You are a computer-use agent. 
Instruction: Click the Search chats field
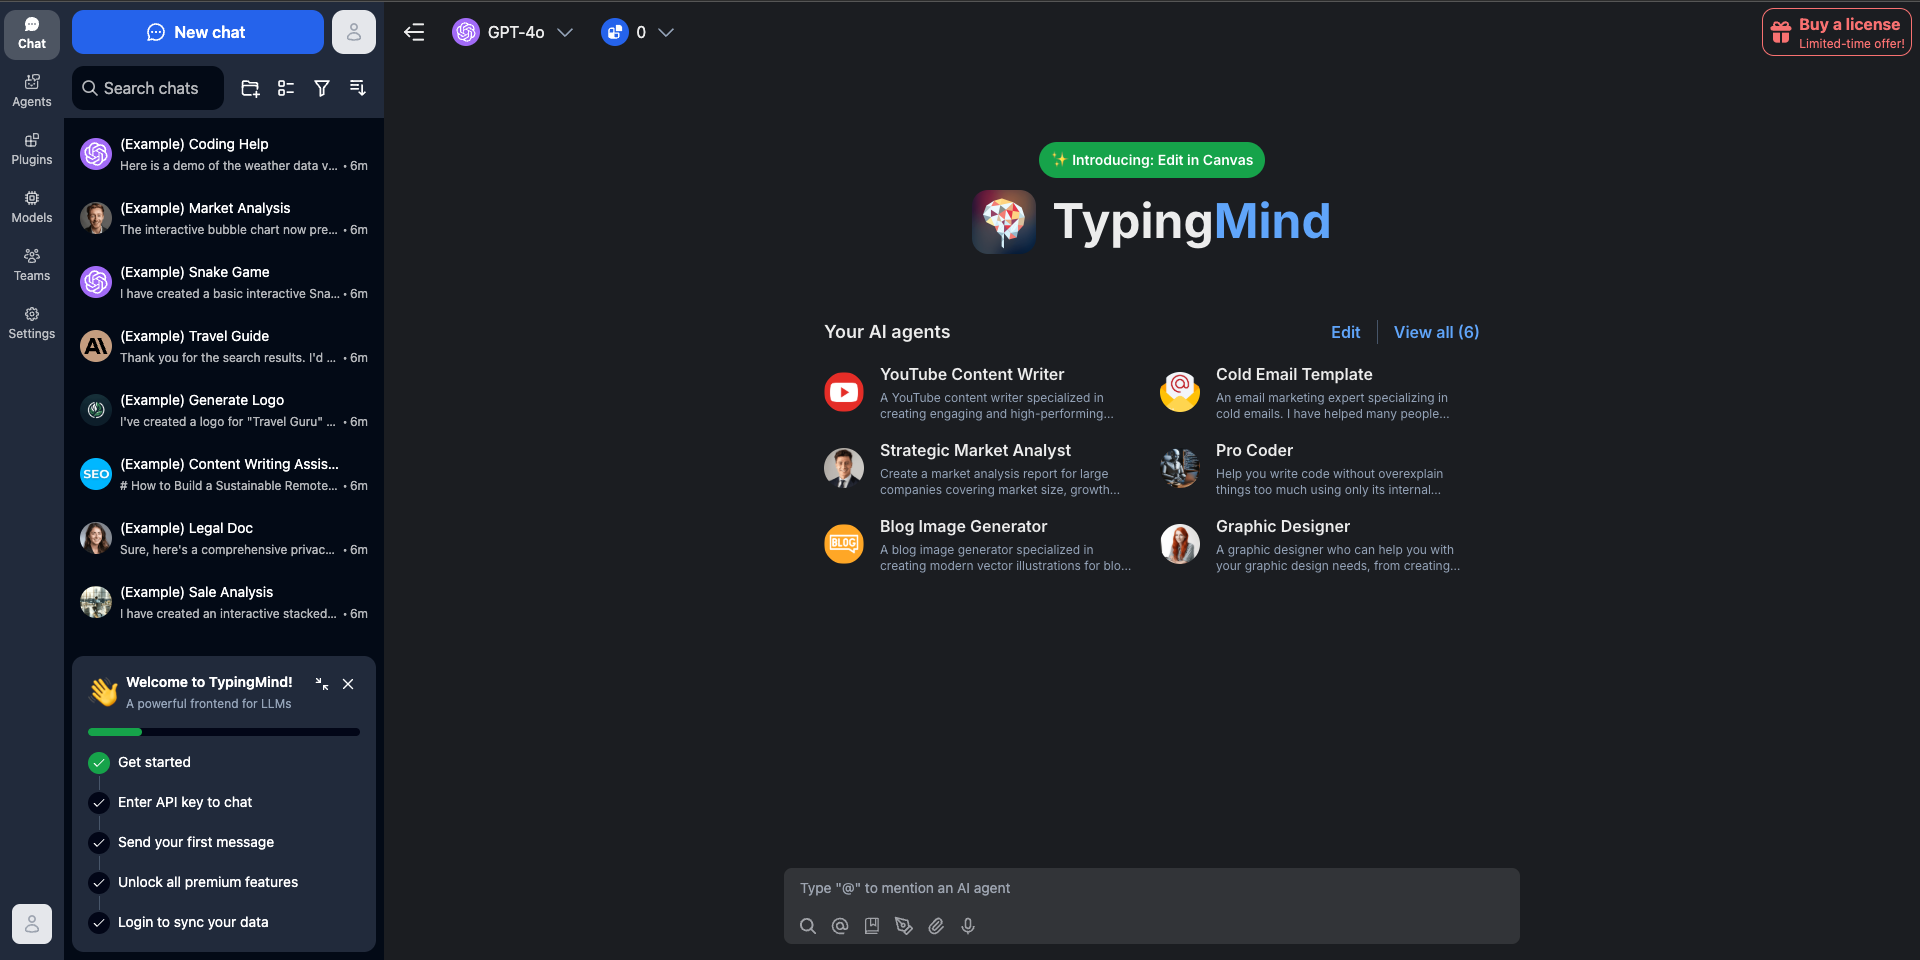pos(148,88)
